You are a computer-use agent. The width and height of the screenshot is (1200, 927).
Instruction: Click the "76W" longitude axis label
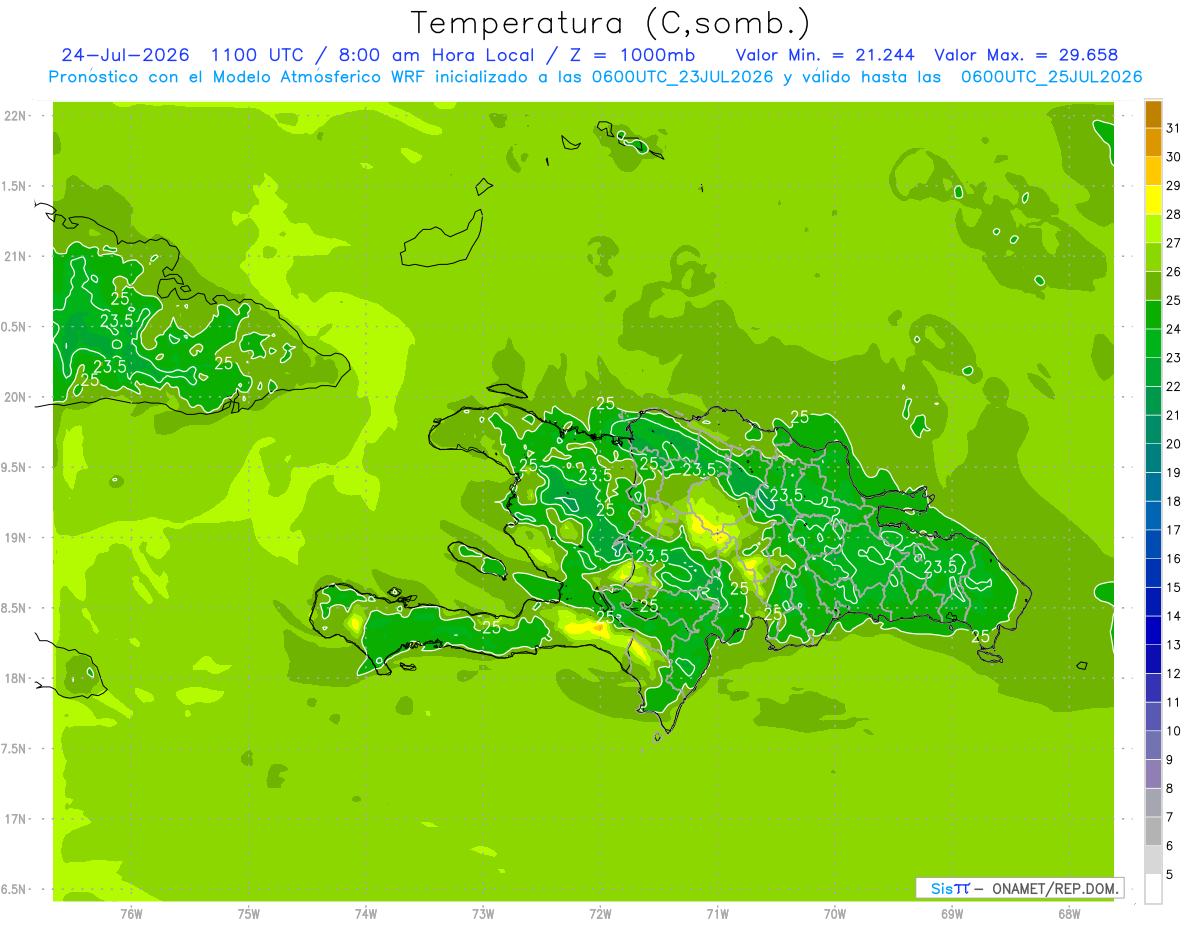[131, 913]
